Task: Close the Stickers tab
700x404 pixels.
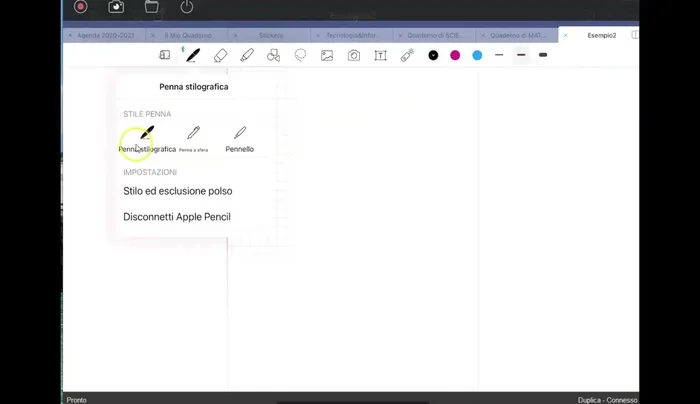Action: (x=235, y=35)
